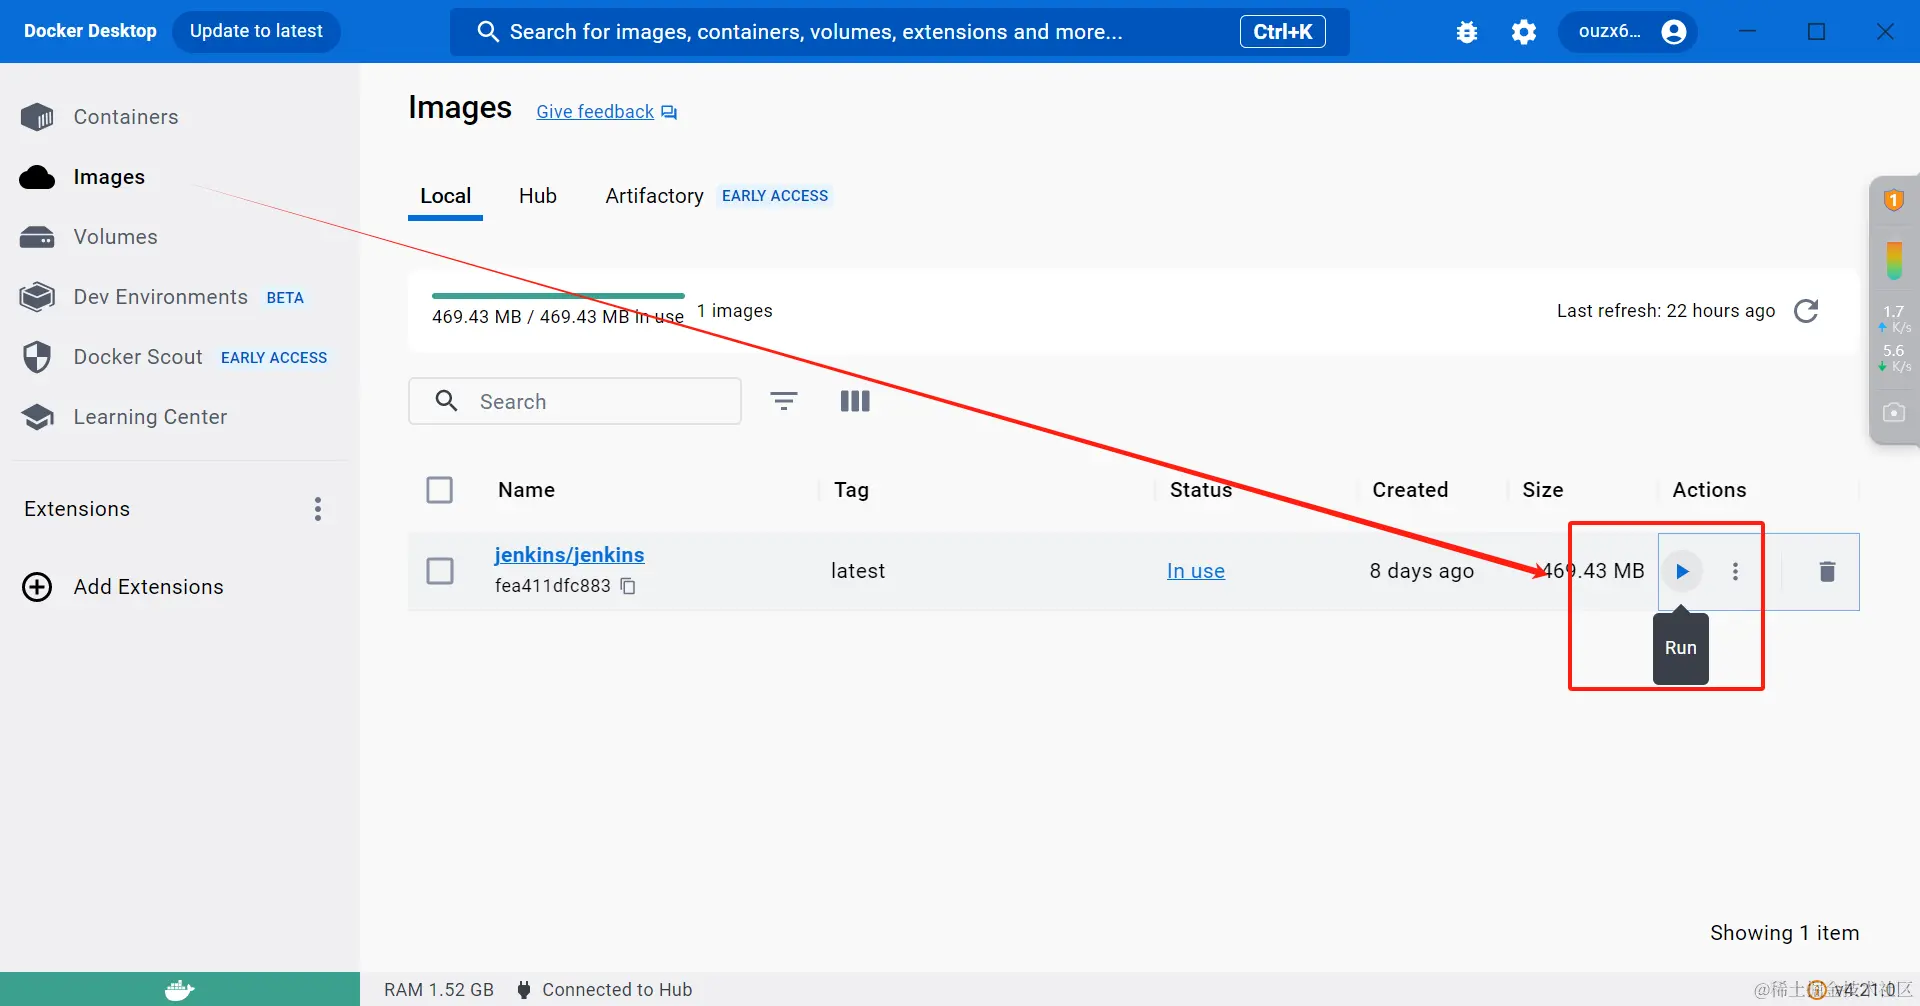
Task: Open the column display options icon
Action: pyautogui.click(x=855, y=401)
